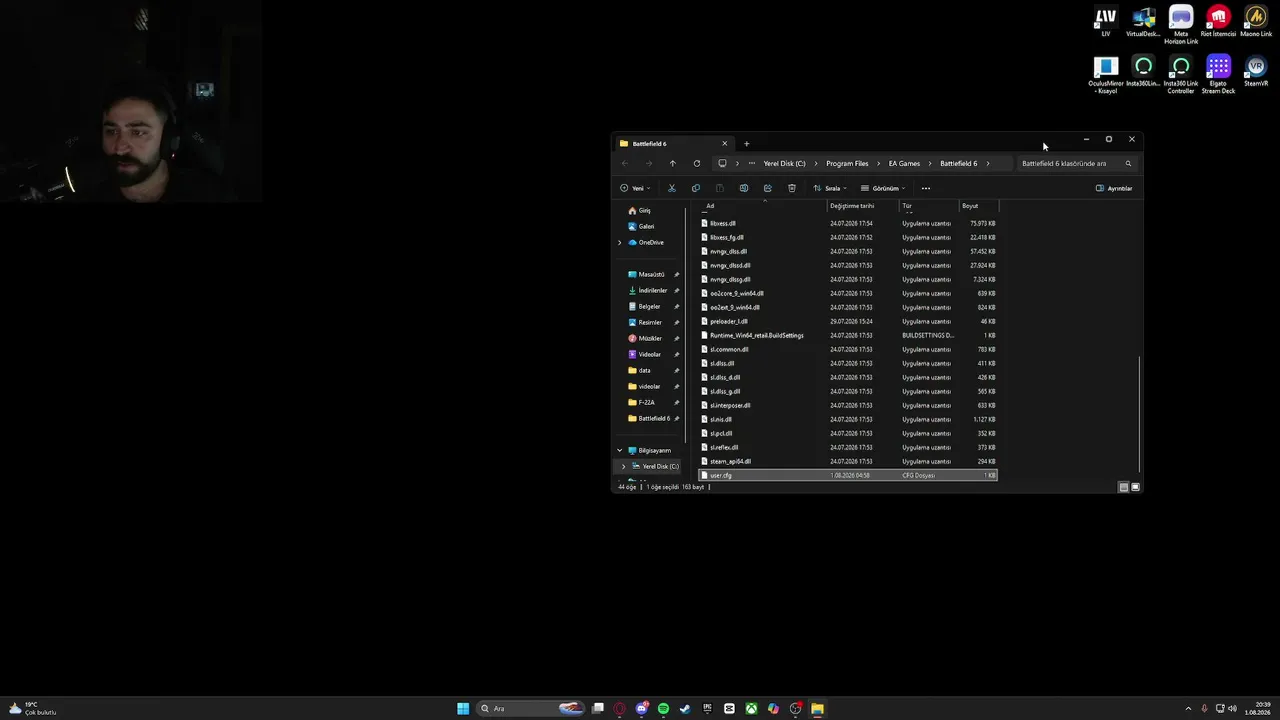Expand the Yerel Disk (C:) sidebar node
The height and width of the screenshot is (720, 1280).
[624, 467]
